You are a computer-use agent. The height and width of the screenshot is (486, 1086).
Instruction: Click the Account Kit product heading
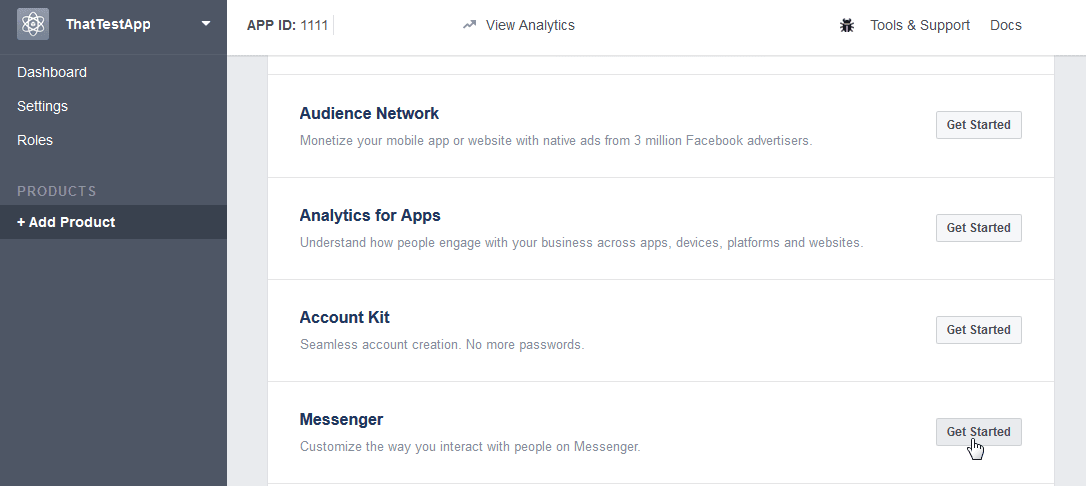[x=344, y=318]
